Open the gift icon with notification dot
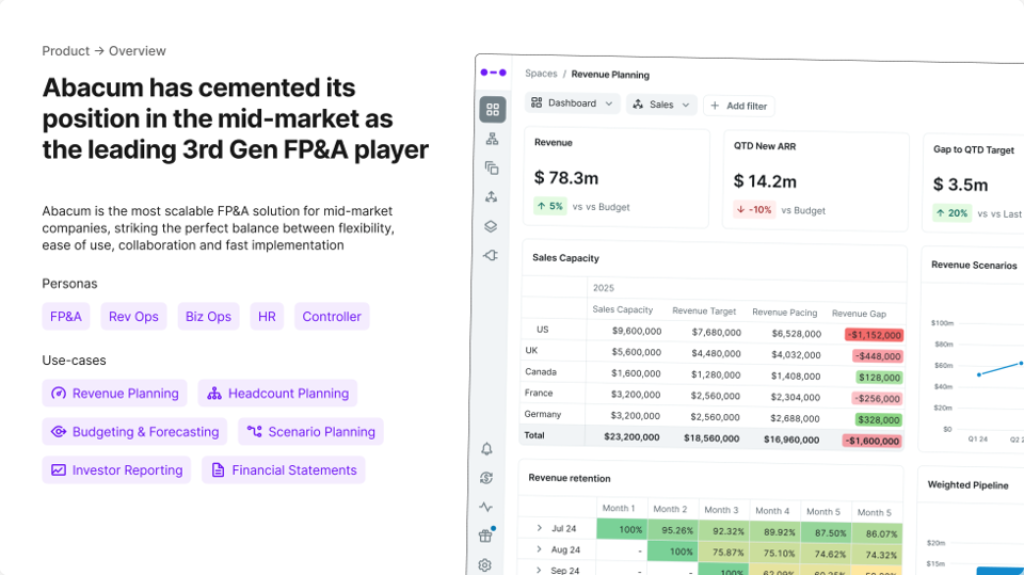The image size is (1024, 575). [487, 536]
